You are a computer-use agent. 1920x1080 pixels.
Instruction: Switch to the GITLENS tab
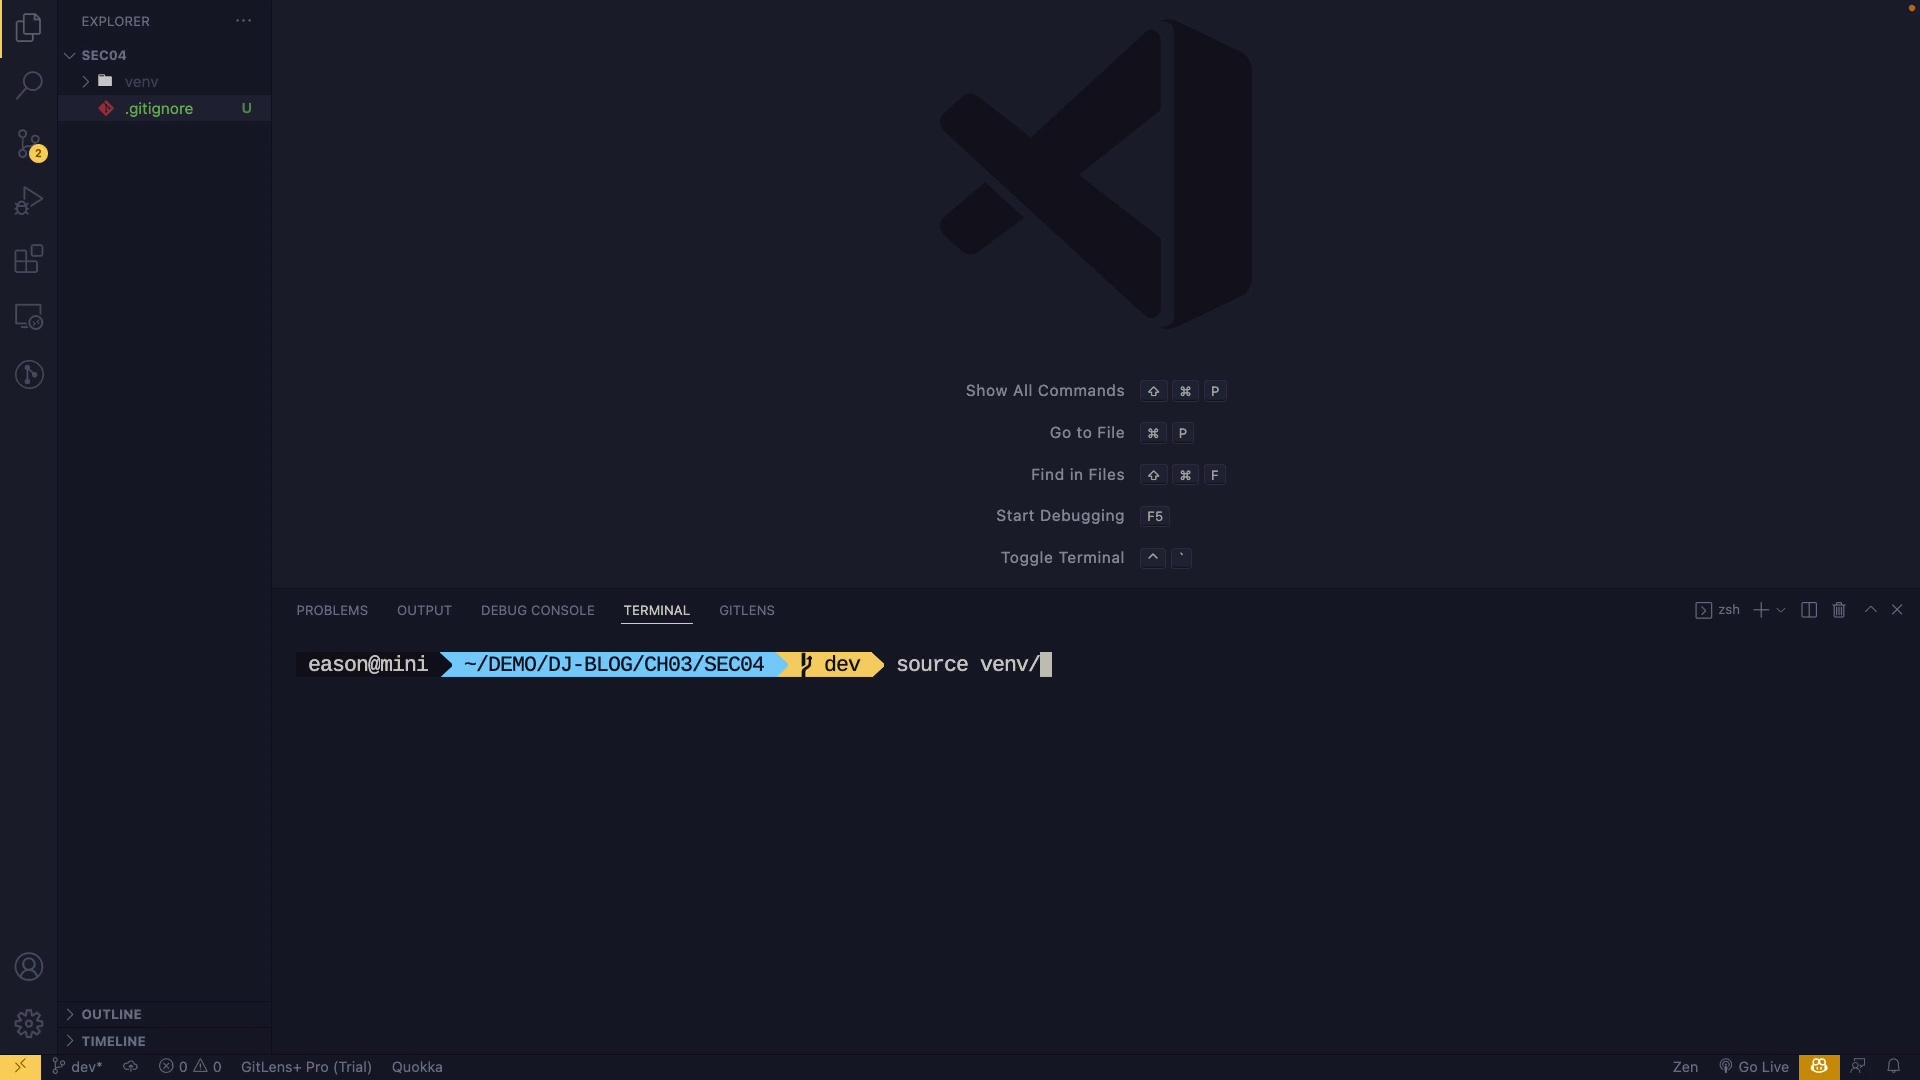pos(746,610)
